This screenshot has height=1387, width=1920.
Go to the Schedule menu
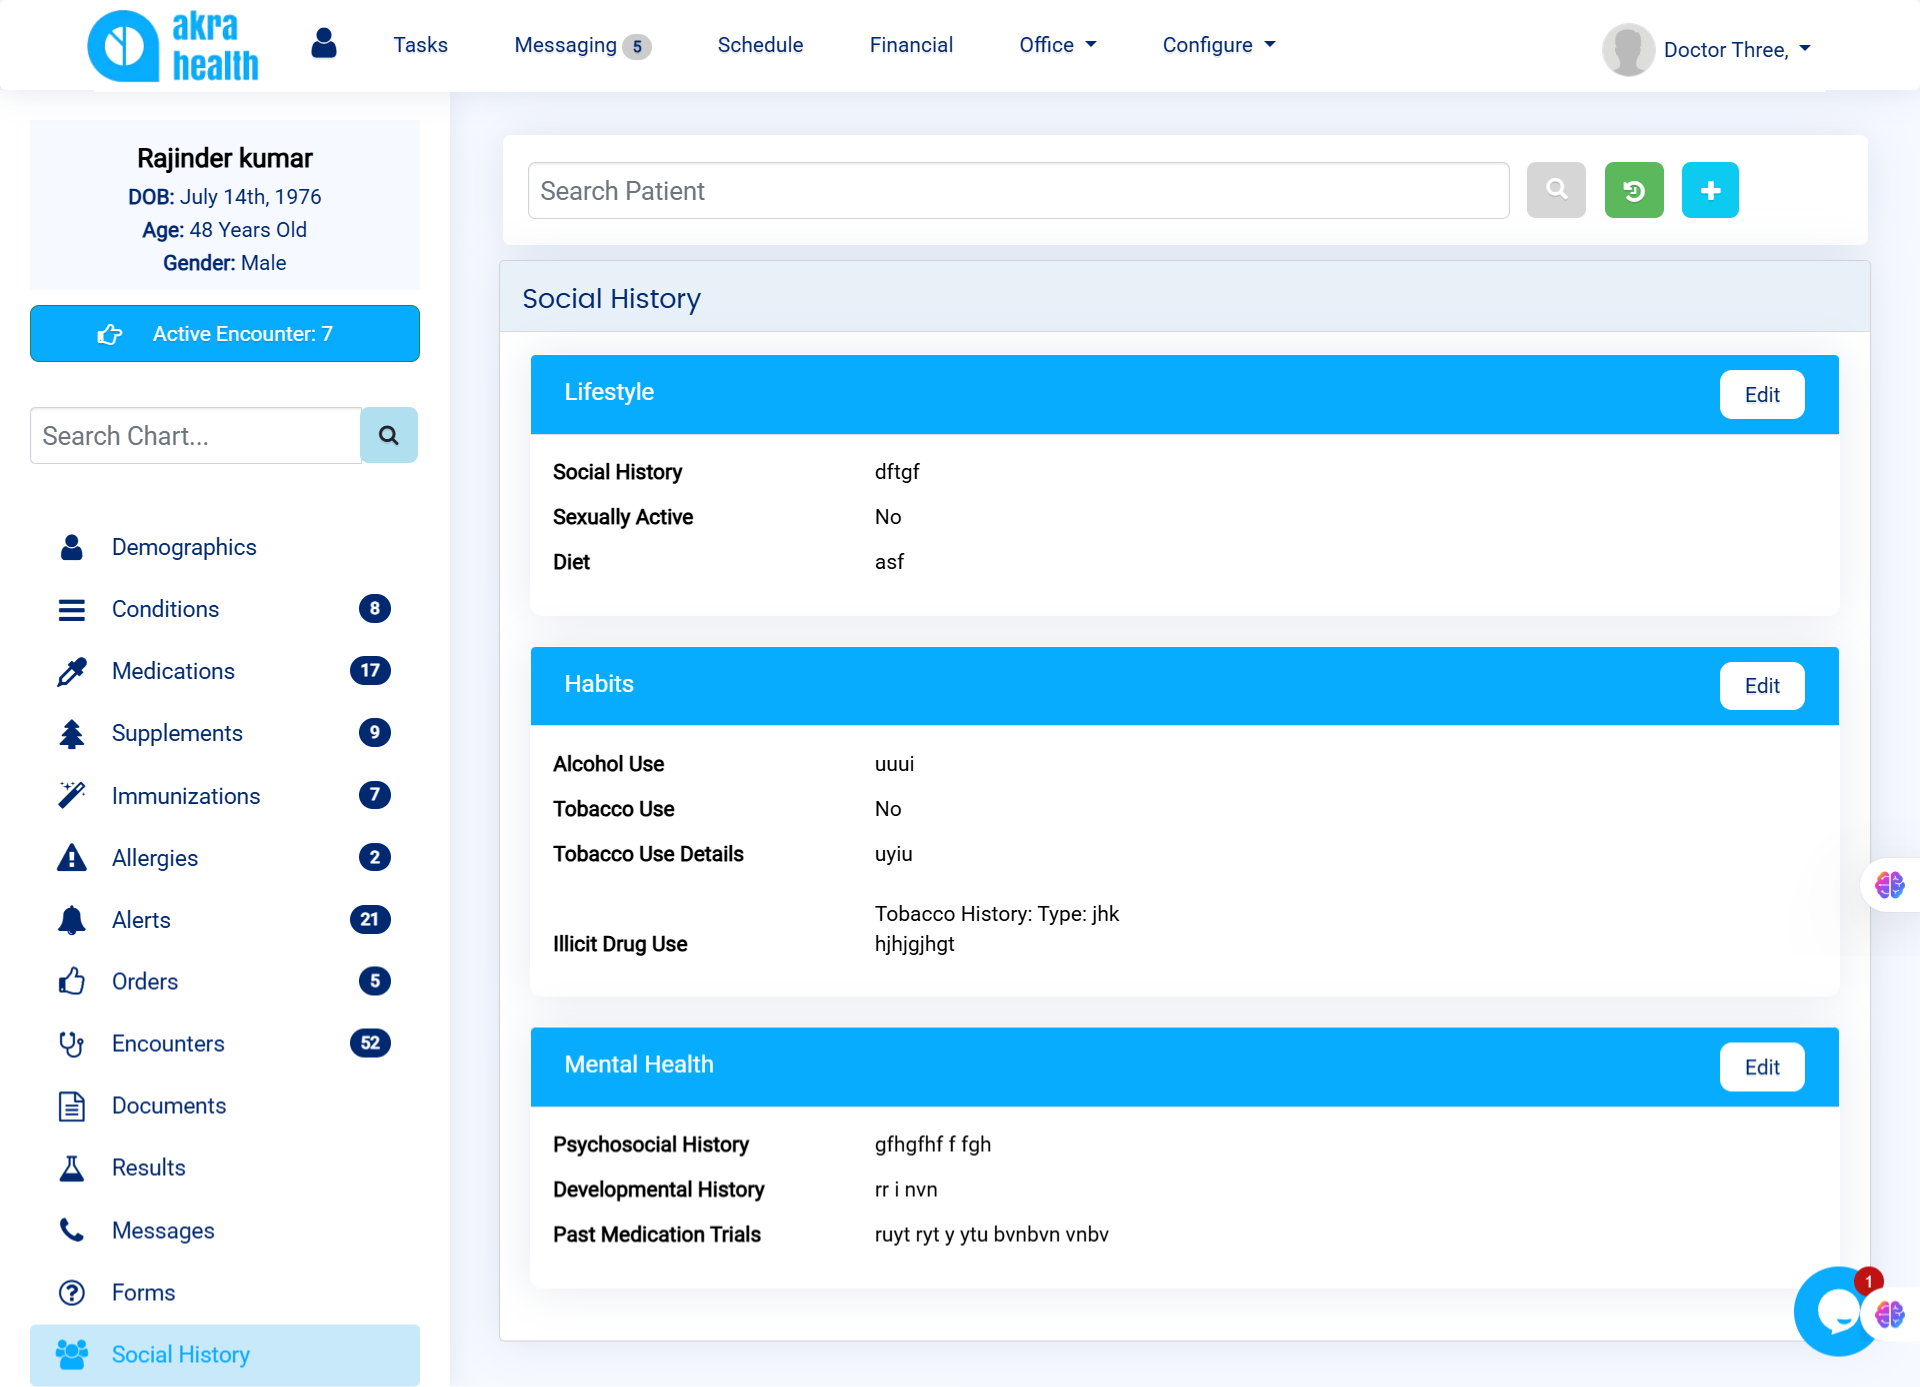tap(760, 45)
